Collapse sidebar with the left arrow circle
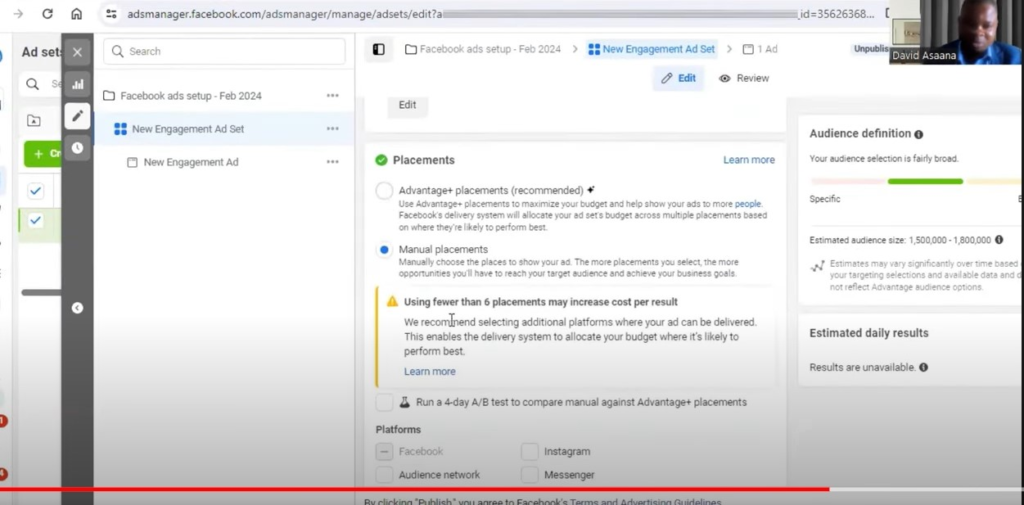 77,308
